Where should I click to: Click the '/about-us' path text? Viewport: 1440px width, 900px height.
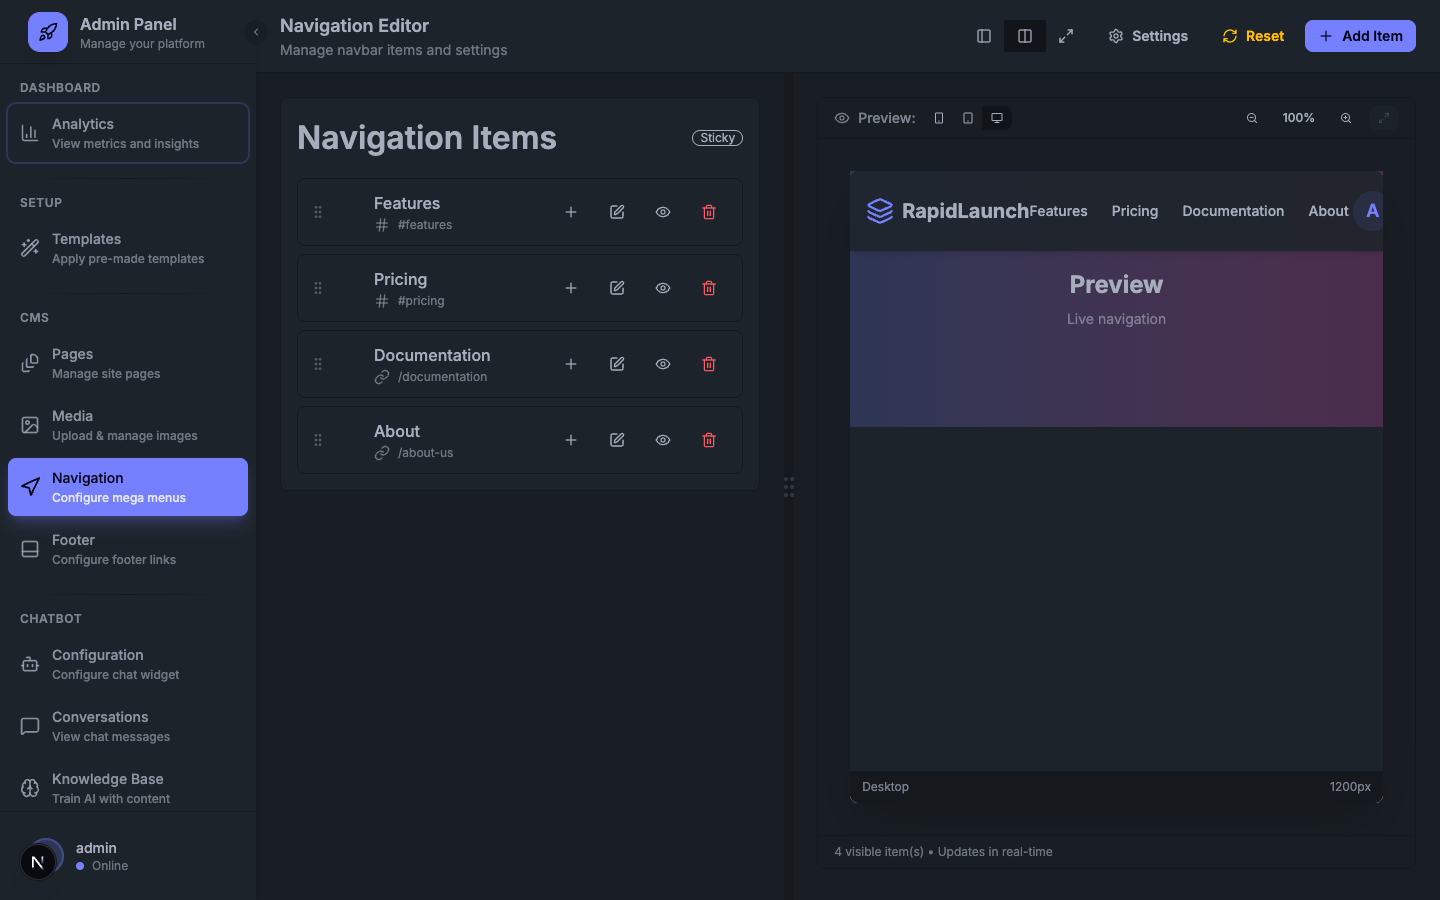coord(425,453)
